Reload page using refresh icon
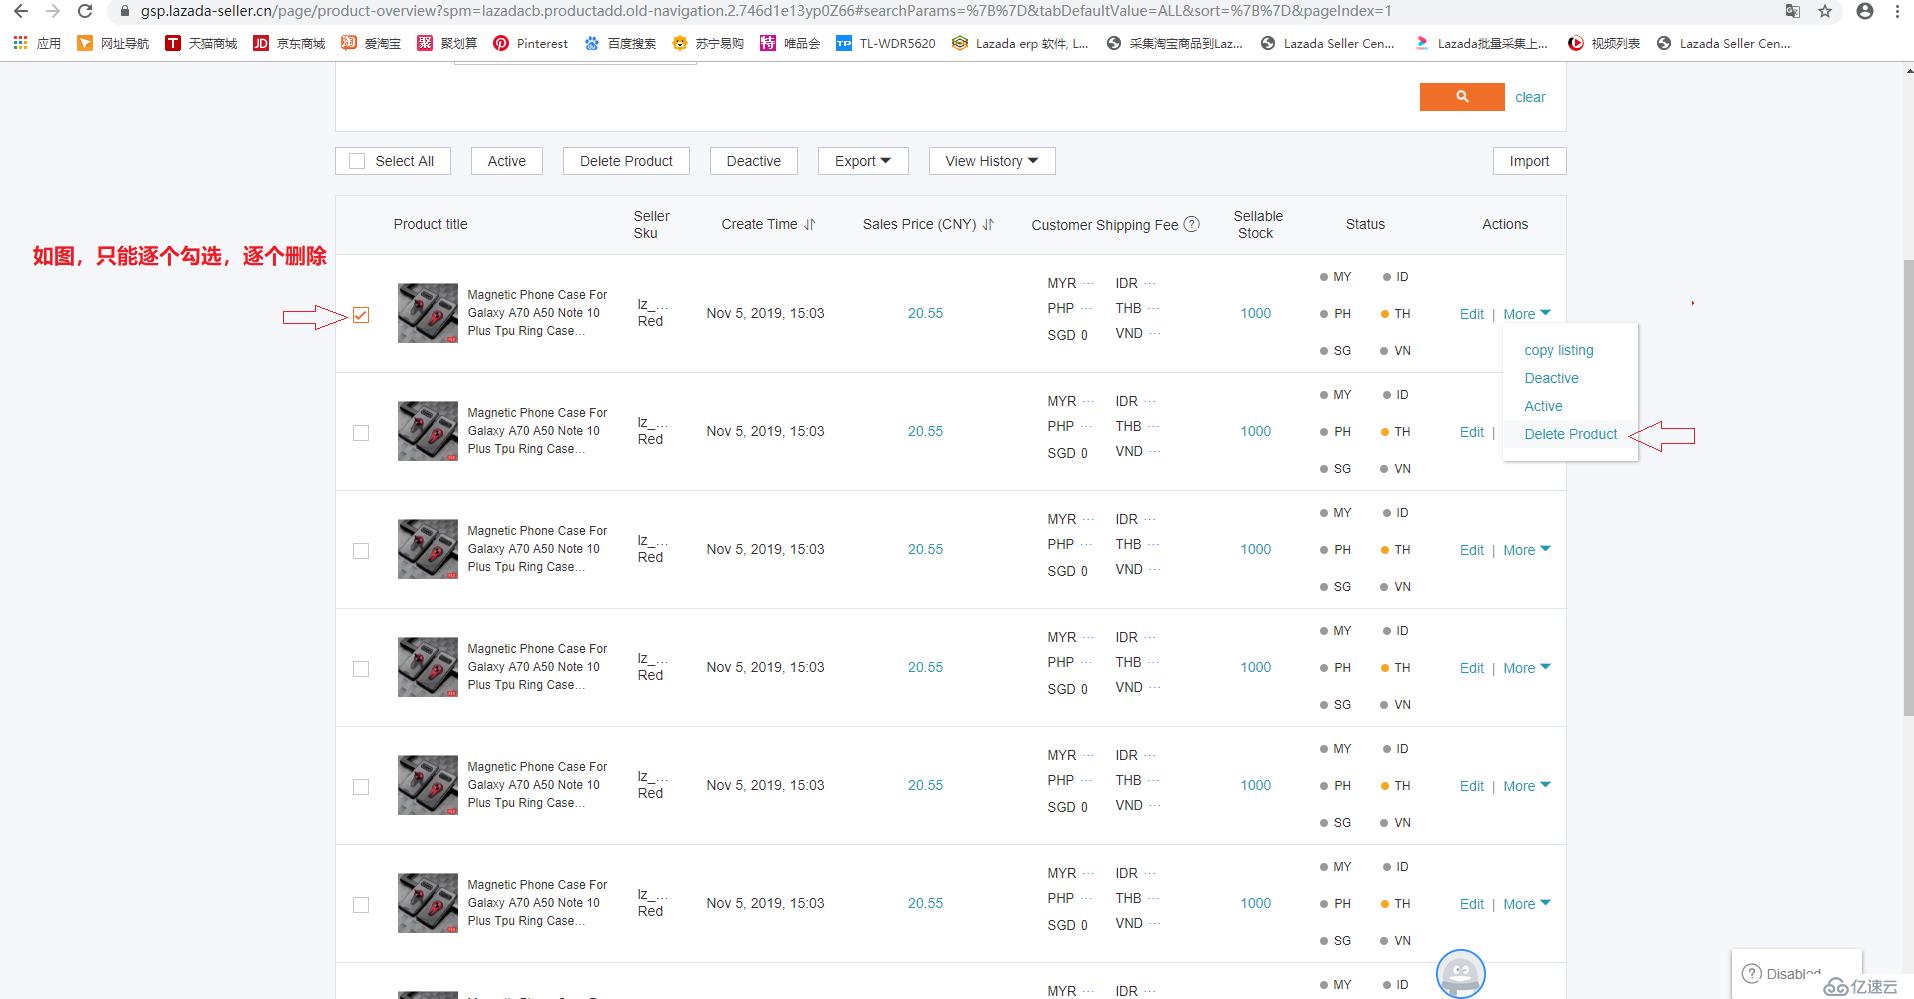The image size is (1914, 999). (x=86, y=11)
